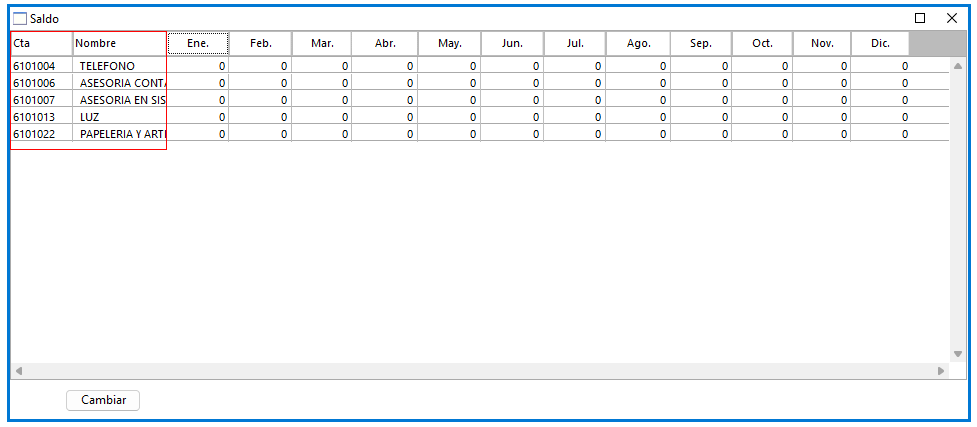Click vertical scrollbar down arrow
The width and height of the screenshot is (977, 427).
[958, 353]
